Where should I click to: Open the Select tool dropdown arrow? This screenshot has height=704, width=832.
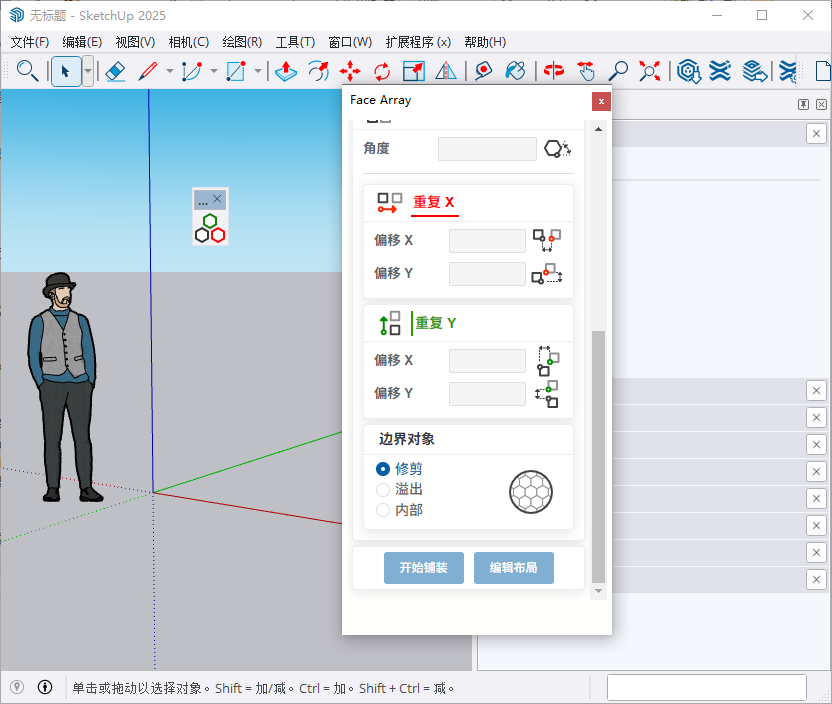coord(86,71)
